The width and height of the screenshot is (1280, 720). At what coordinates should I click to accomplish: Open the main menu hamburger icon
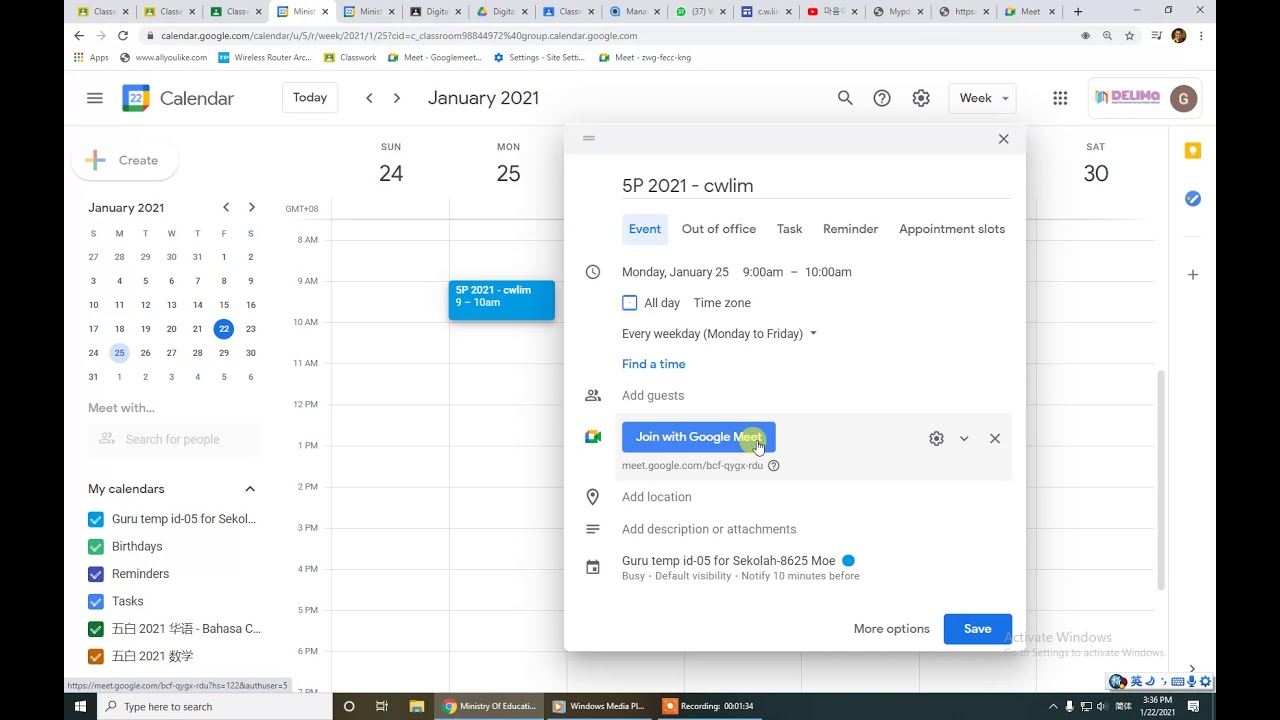95,98
